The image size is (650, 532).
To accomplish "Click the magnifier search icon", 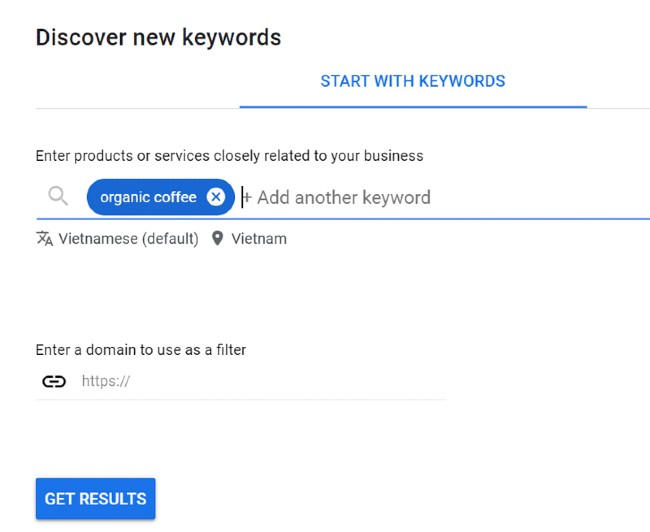I will (x=58, y=196).
